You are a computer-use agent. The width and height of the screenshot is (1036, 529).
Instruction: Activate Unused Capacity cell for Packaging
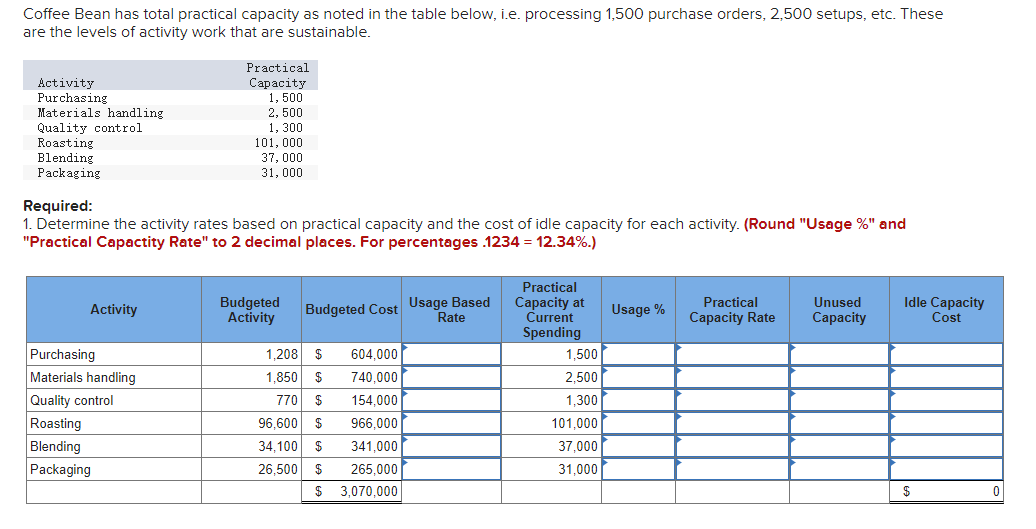839,470
